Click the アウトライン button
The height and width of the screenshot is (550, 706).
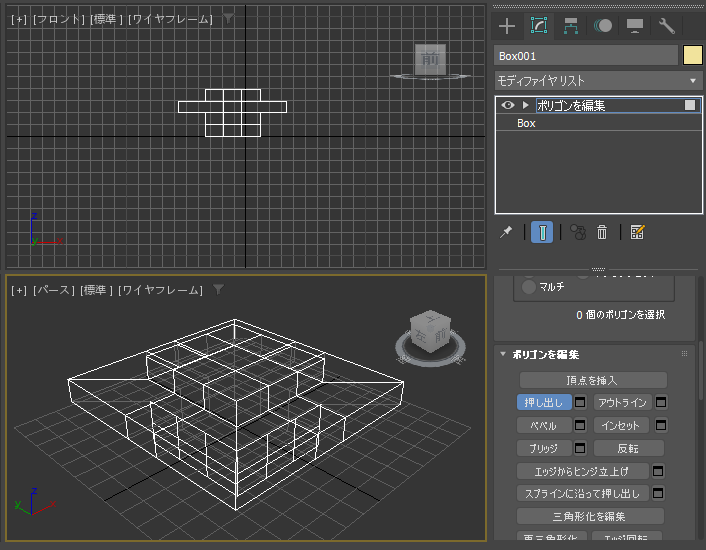coord(622,402)
